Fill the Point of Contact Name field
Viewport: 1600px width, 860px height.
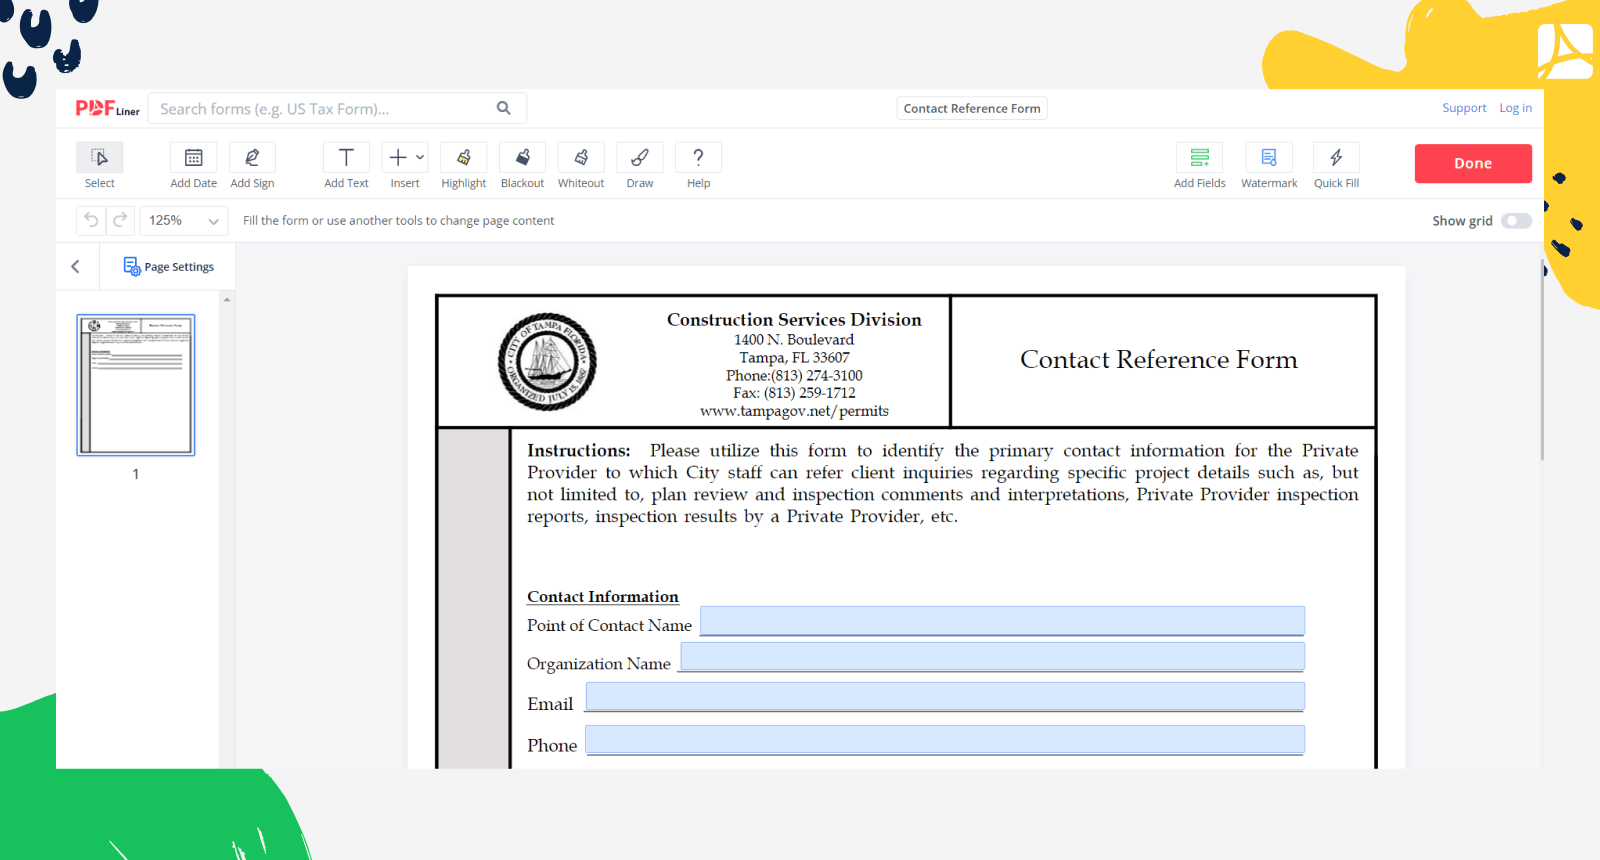[x=1002, y=620]
